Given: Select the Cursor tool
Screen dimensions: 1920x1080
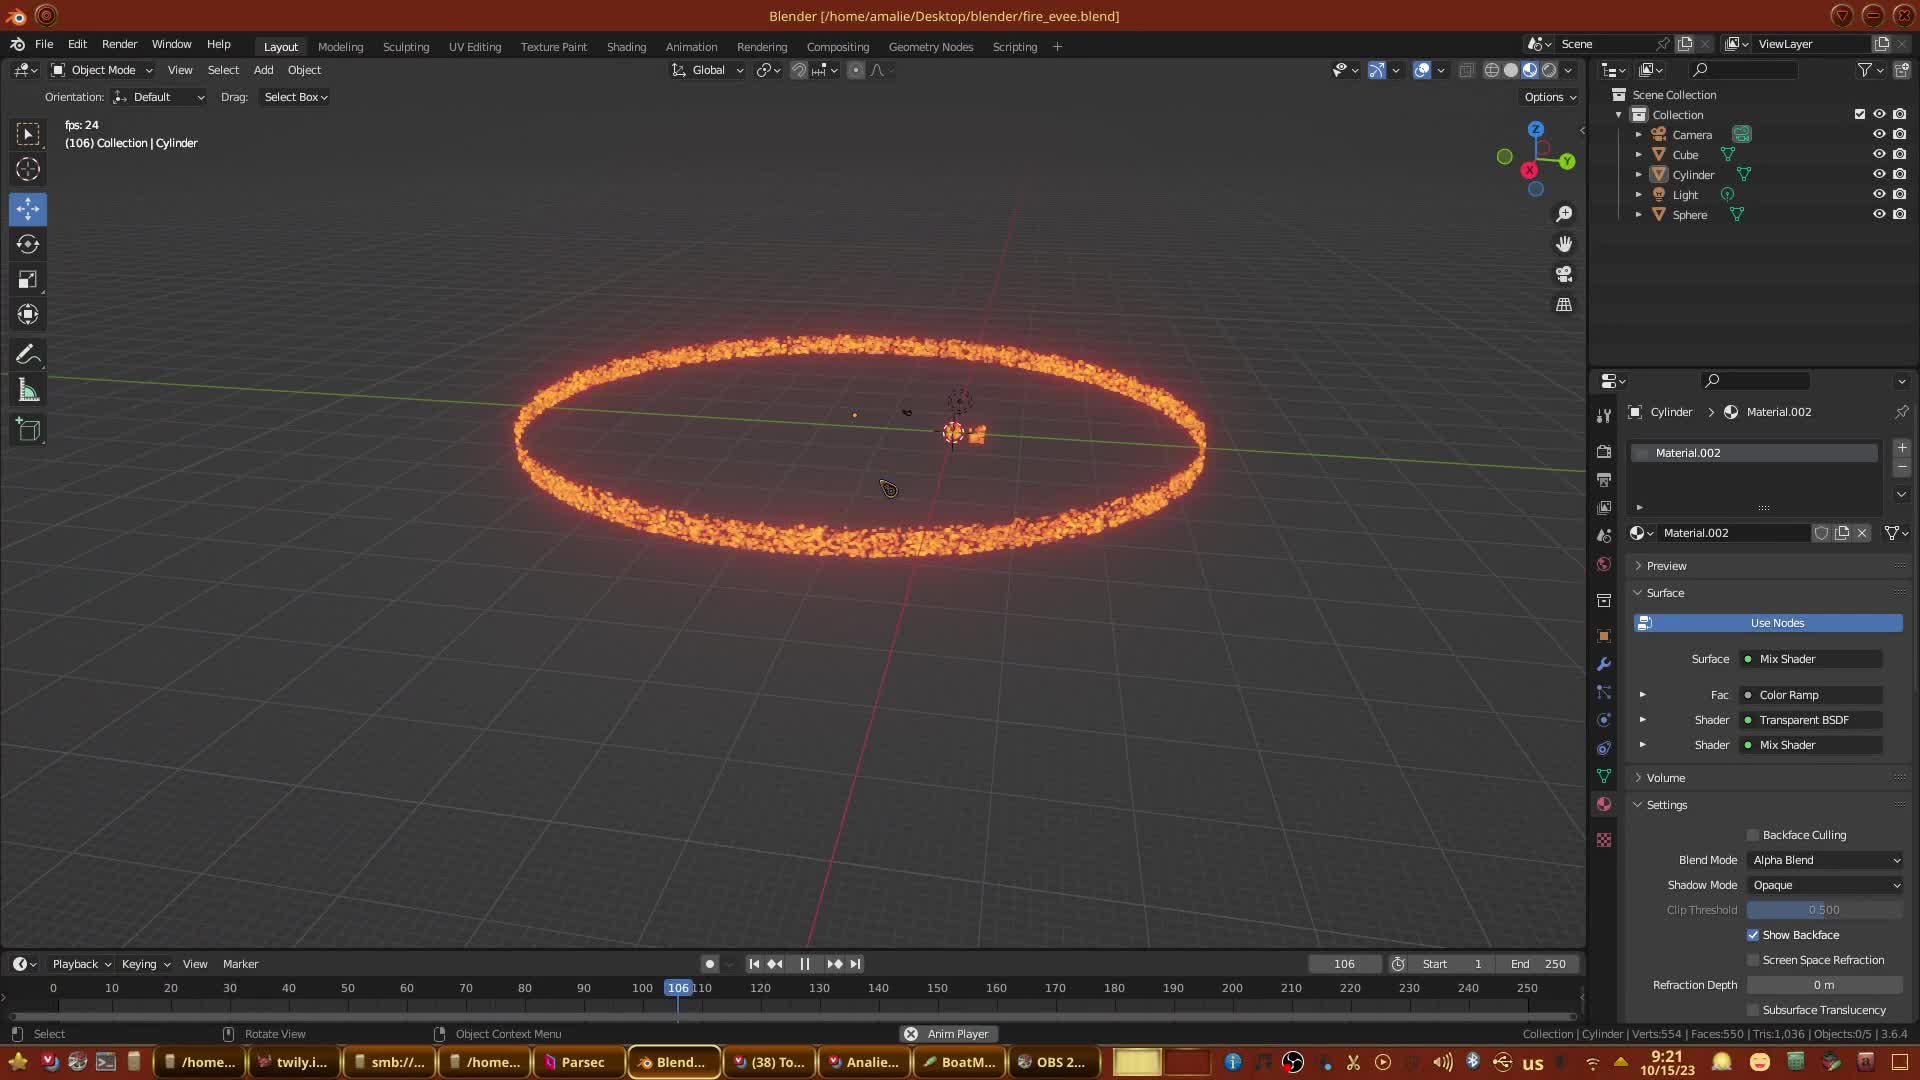Looking at the screenshot, I should pos(28,169).
